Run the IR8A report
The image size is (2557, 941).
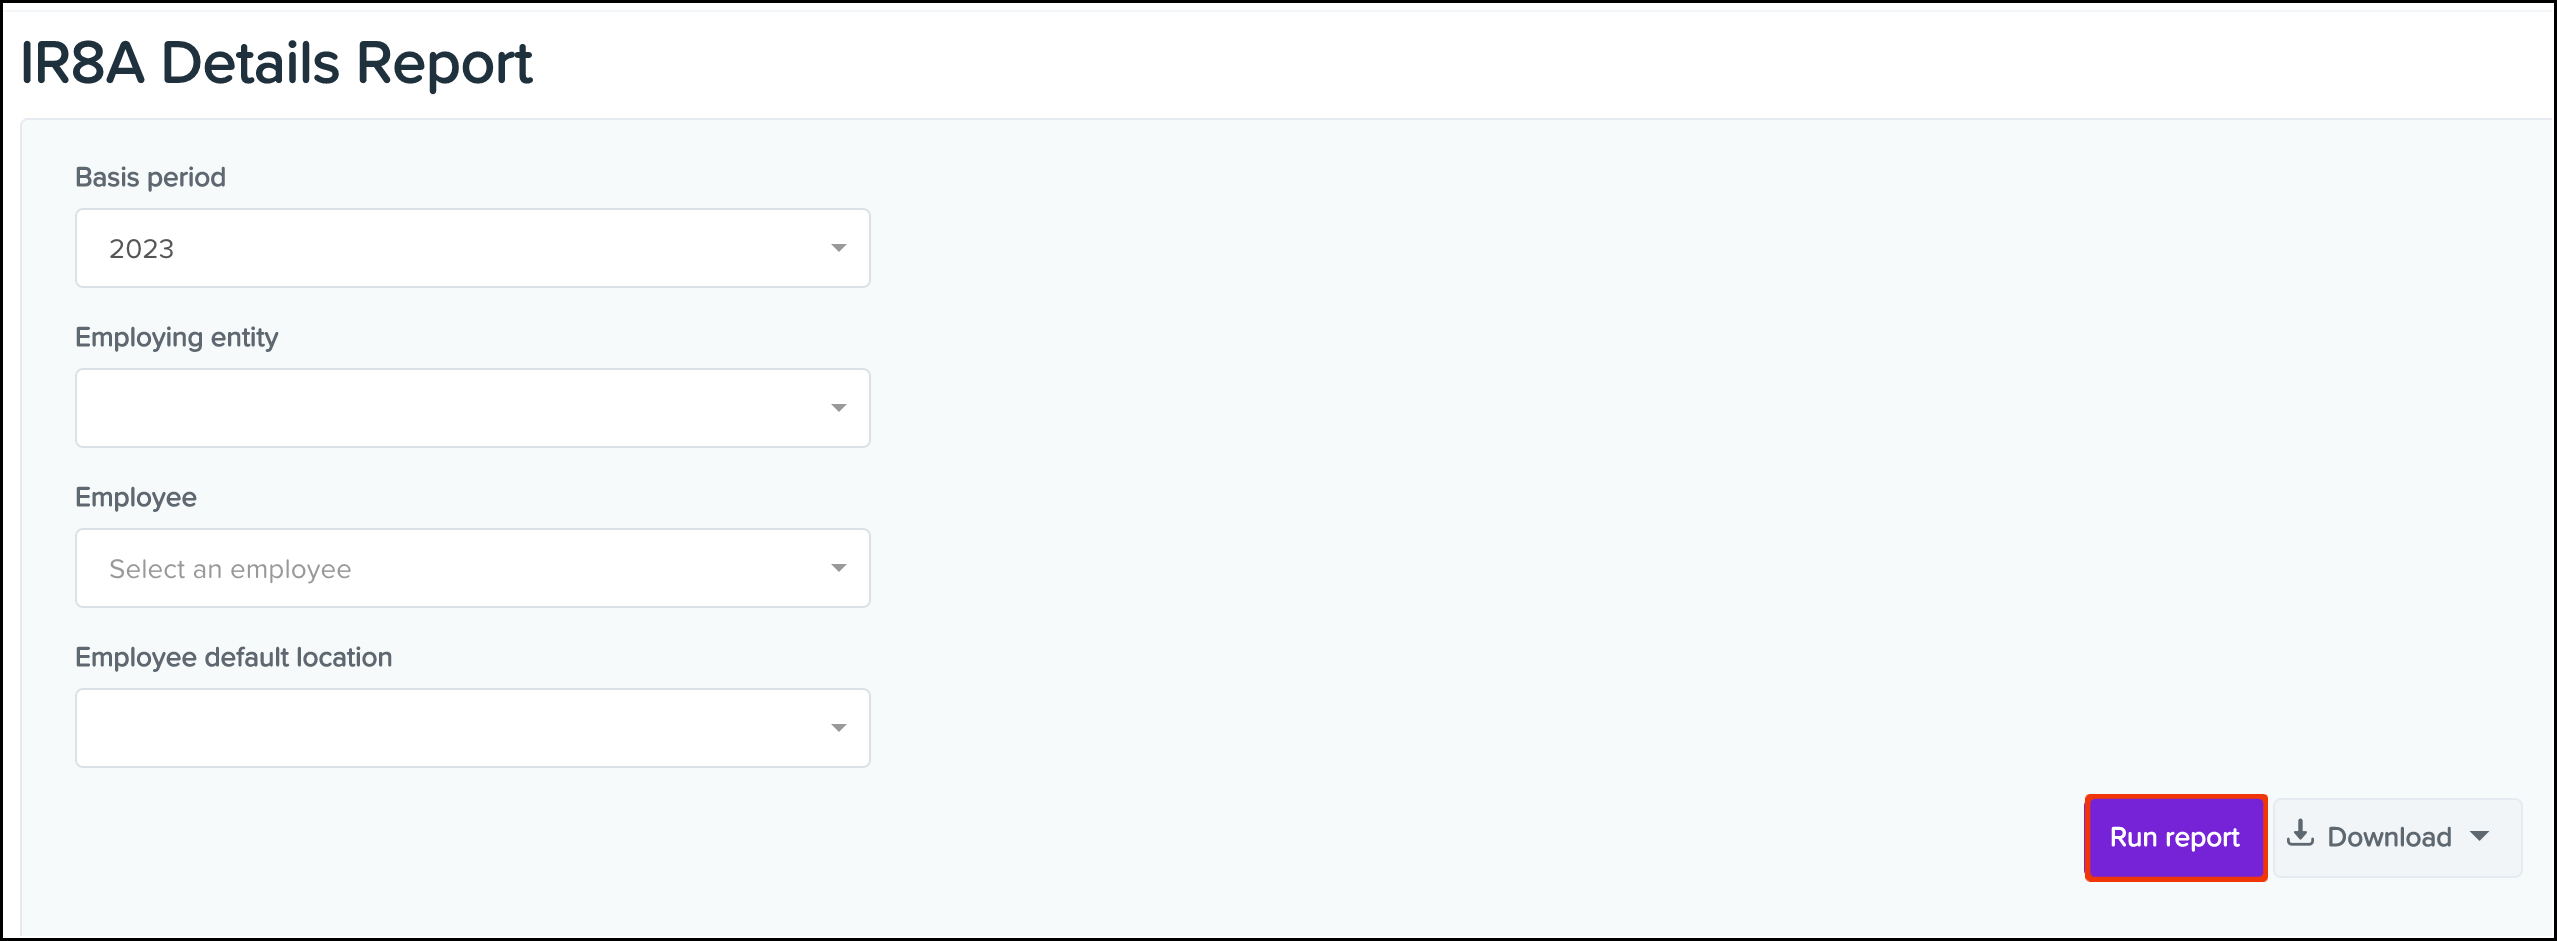pyautogui.click(x=2174, y=837)
